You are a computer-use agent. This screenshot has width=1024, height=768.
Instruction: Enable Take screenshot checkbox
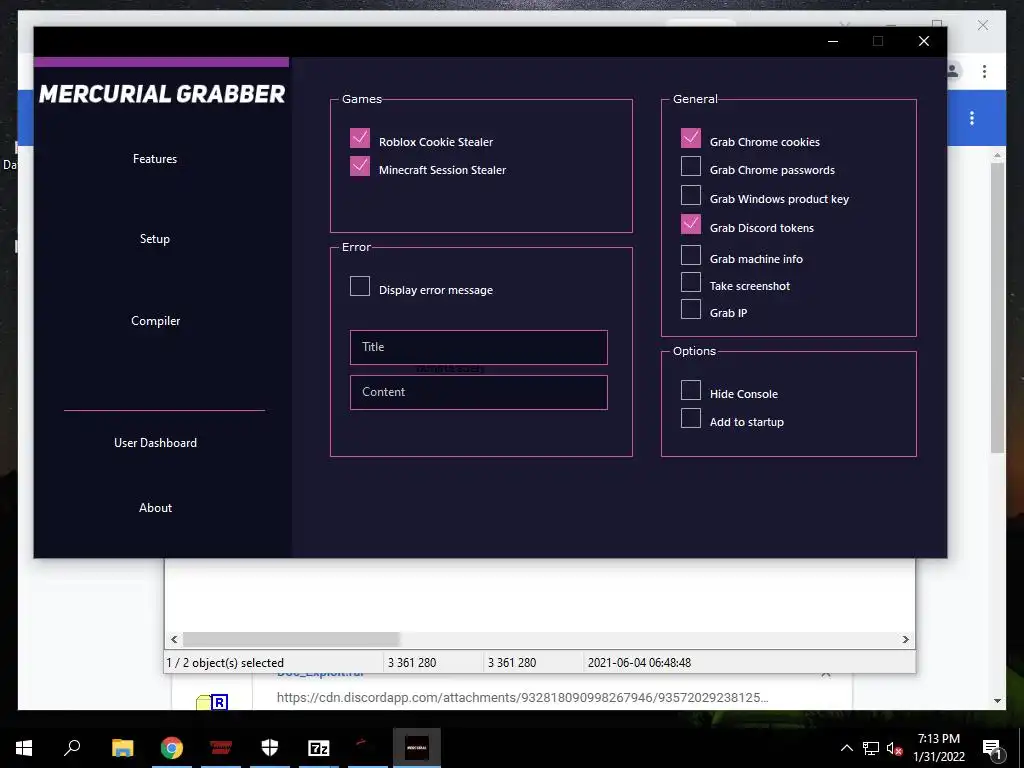[691, 282]
